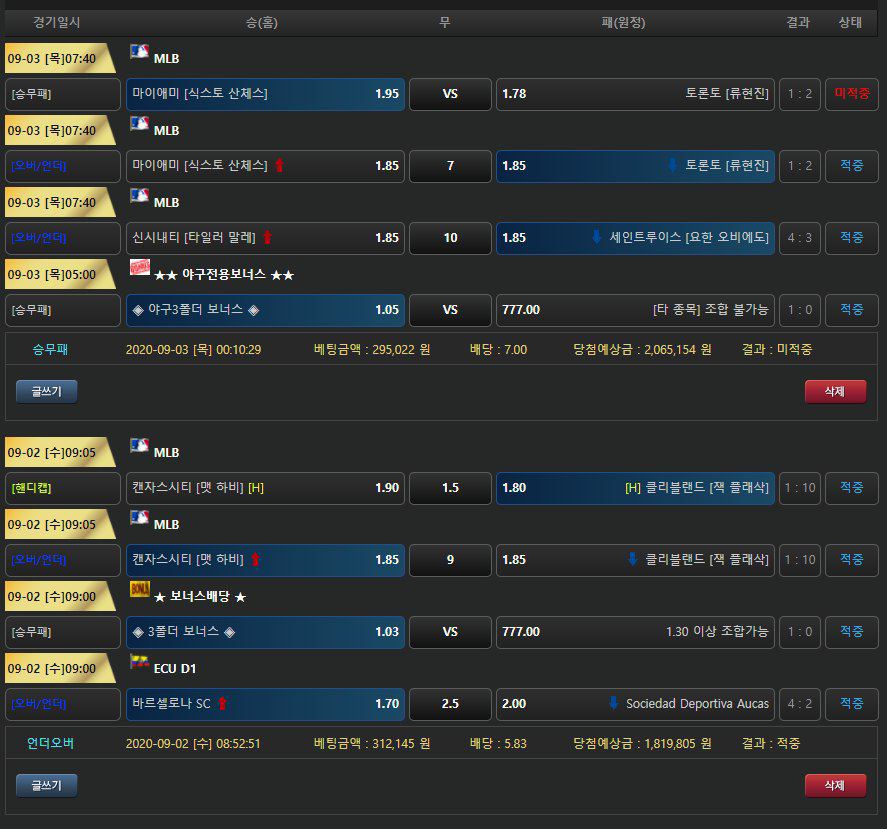
Task: Delete the 09-02 bet slip with 삭제
Action: tap(835, 786)
